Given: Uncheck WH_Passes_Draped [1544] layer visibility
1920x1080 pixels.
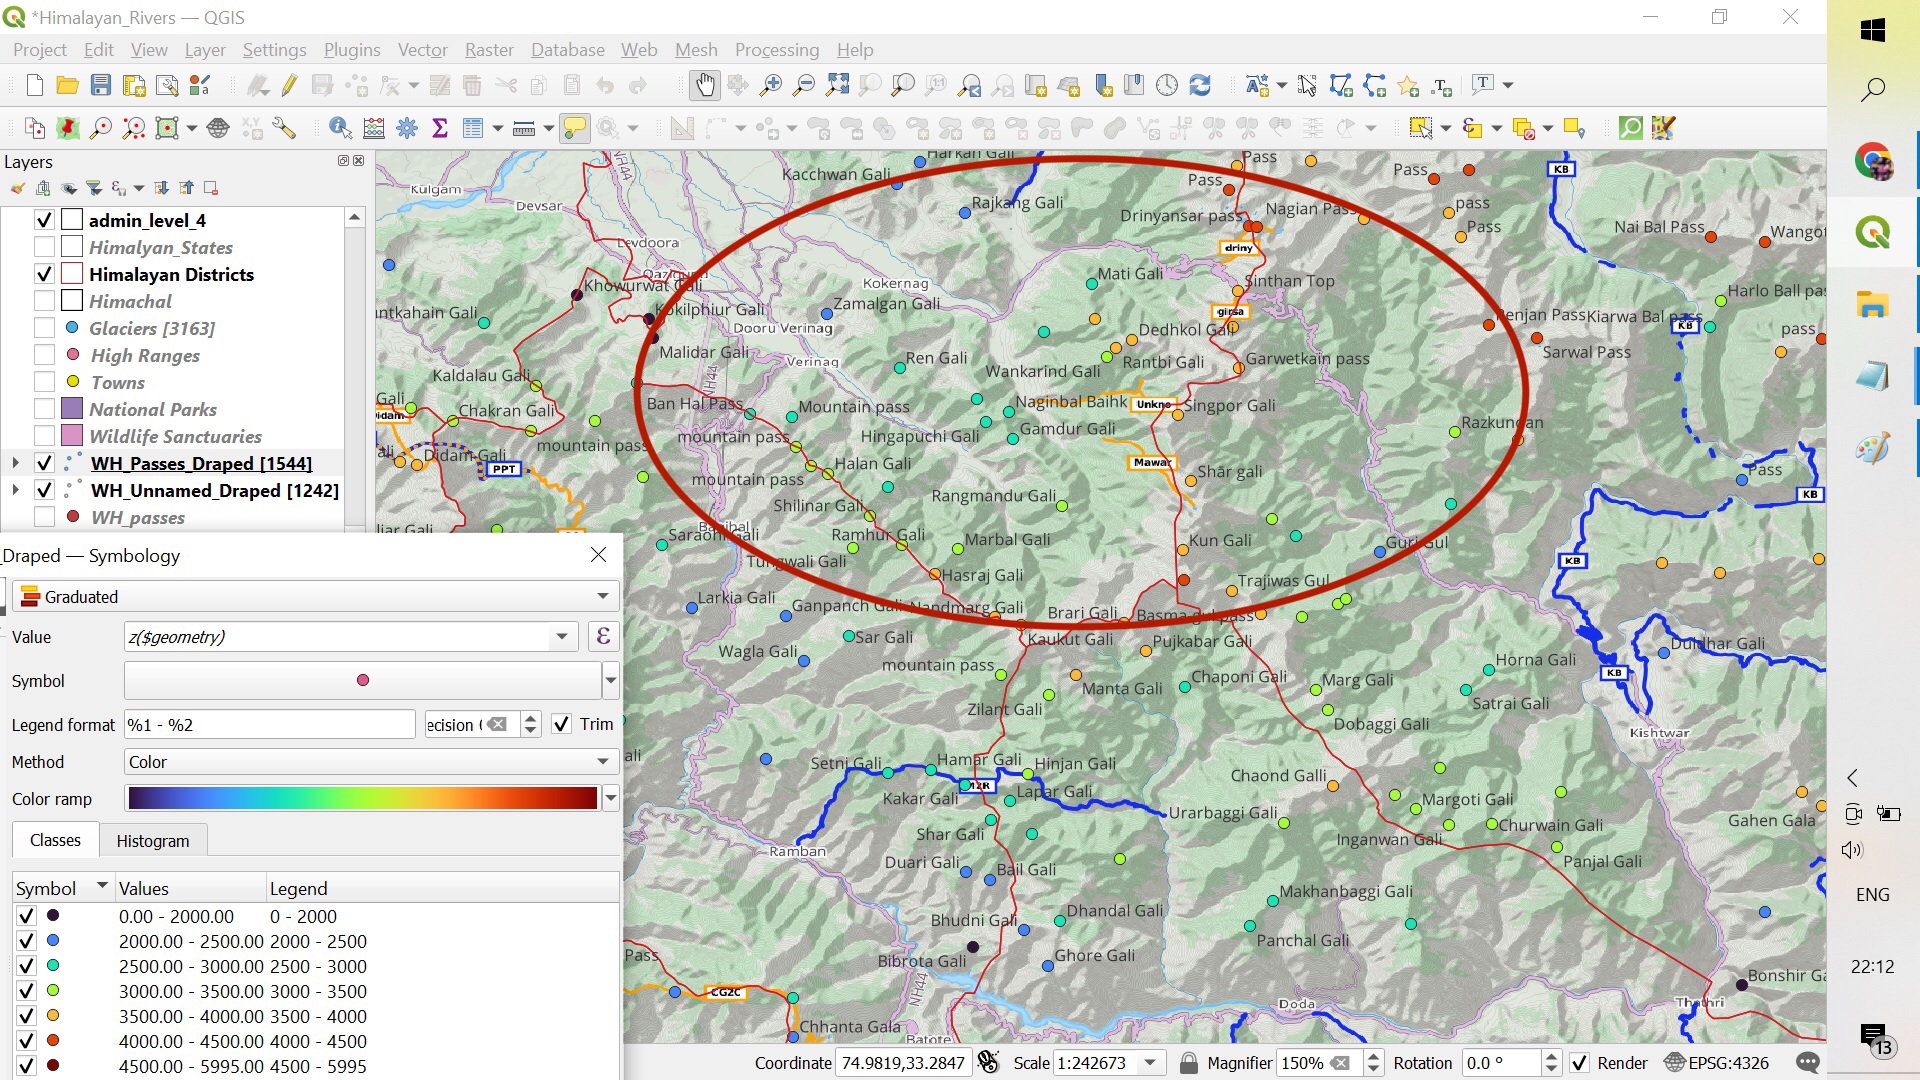Looking at the screenshot, I should (44, 463).
